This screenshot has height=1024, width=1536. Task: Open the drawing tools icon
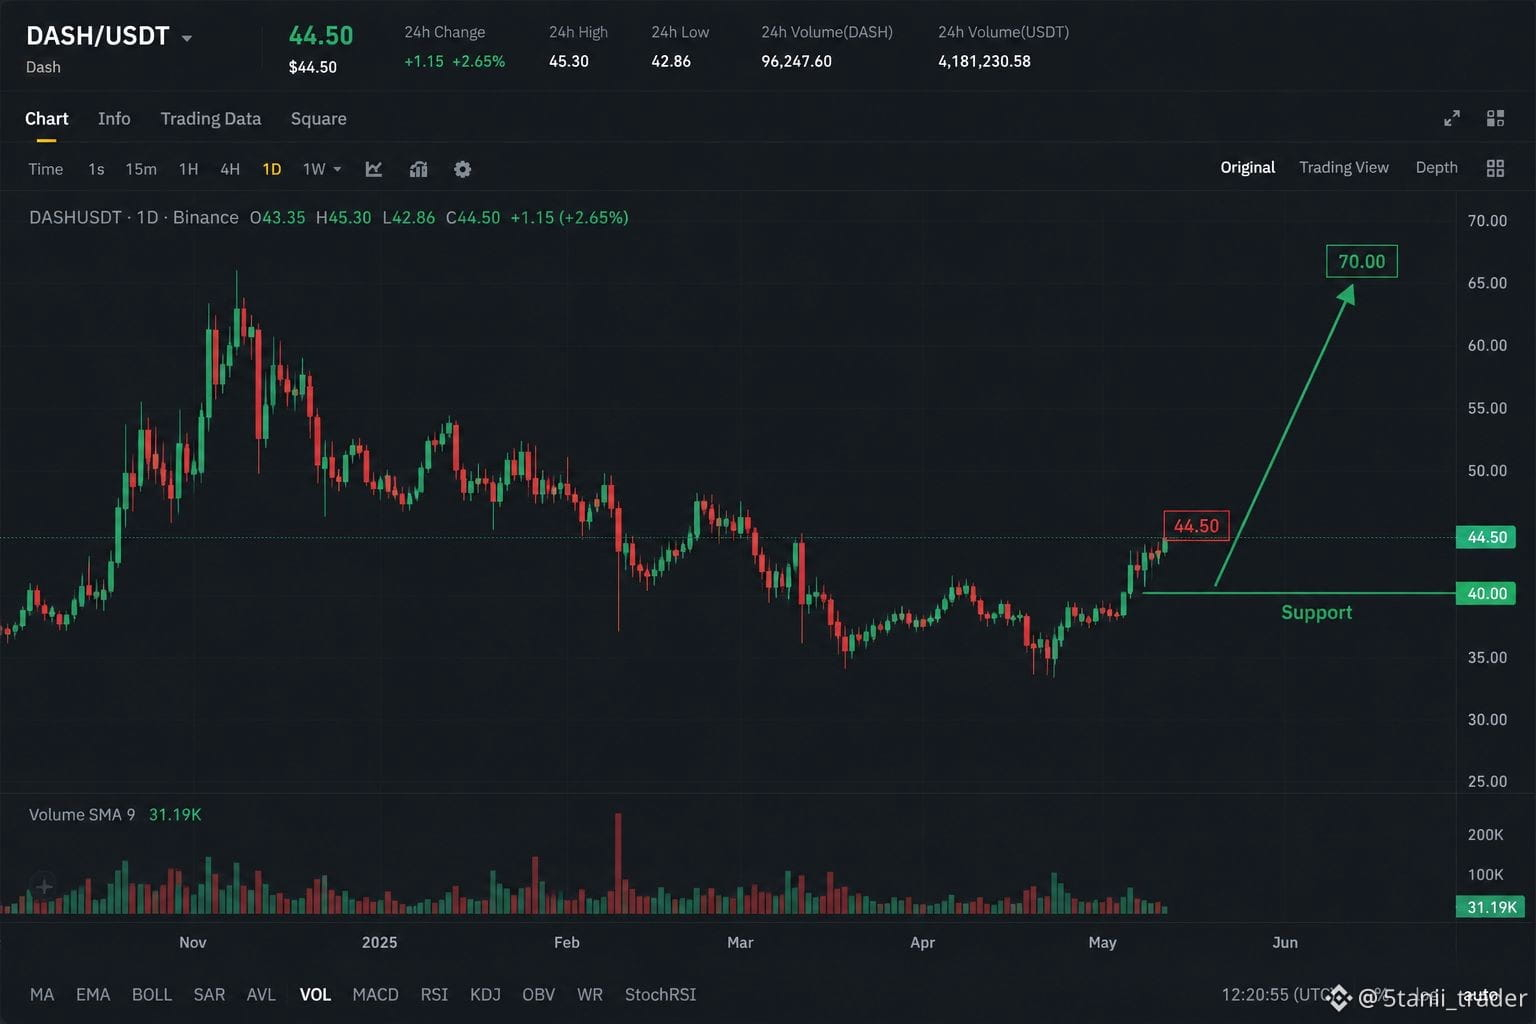374,169
